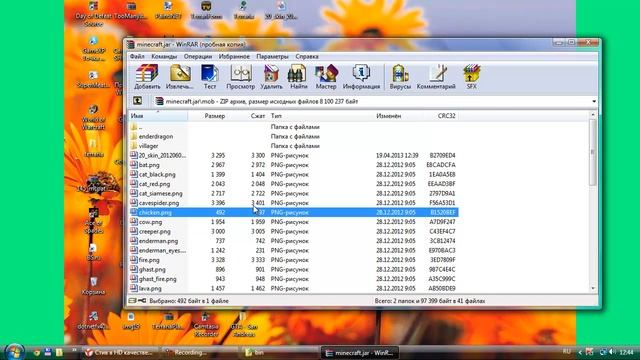640x360 pixels.
Task: Click the file list scroll up arrow
Action: 593,115
